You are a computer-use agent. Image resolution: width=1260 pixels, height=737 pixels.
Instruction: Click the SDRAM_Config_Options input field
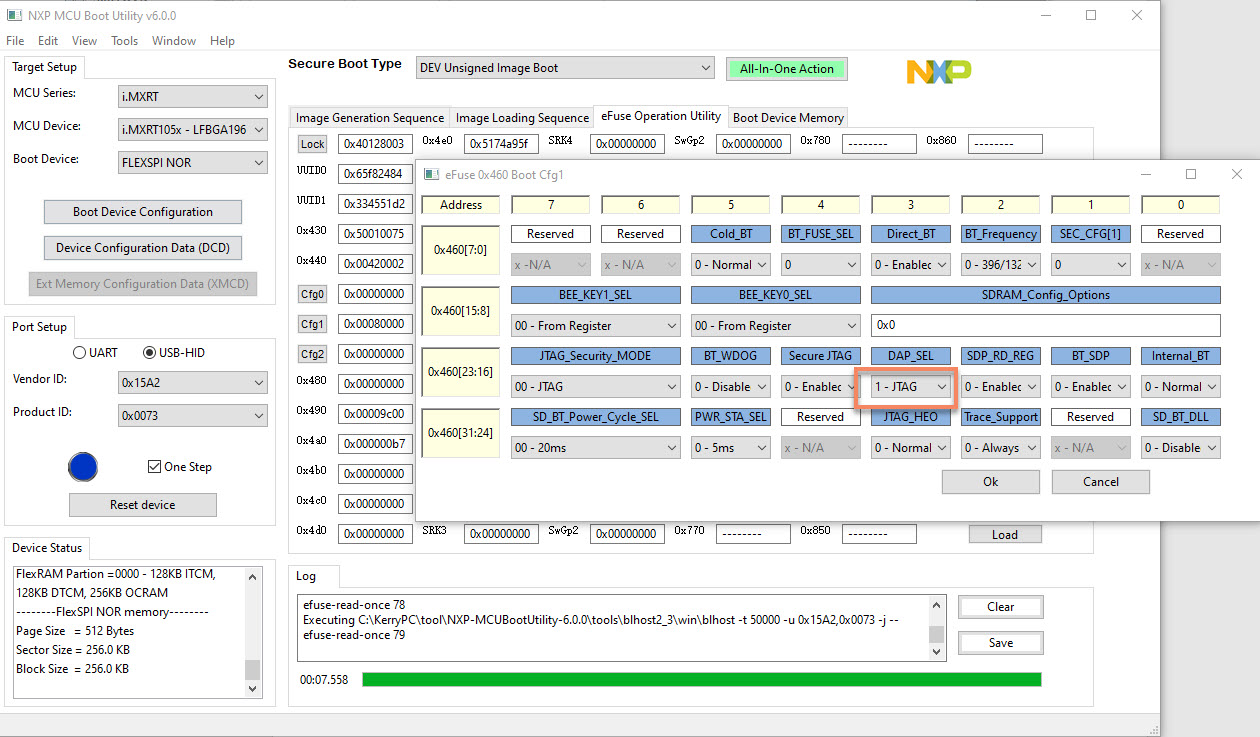click(x=1045, y=325)
